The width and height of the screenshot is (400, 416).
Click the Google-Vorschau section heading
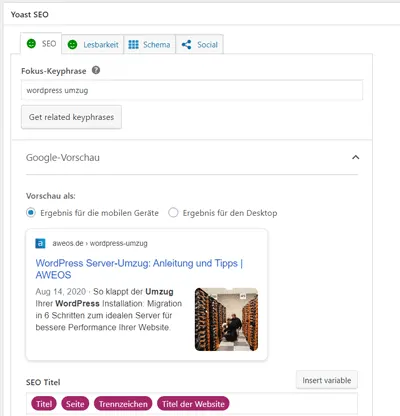(63, 158)
